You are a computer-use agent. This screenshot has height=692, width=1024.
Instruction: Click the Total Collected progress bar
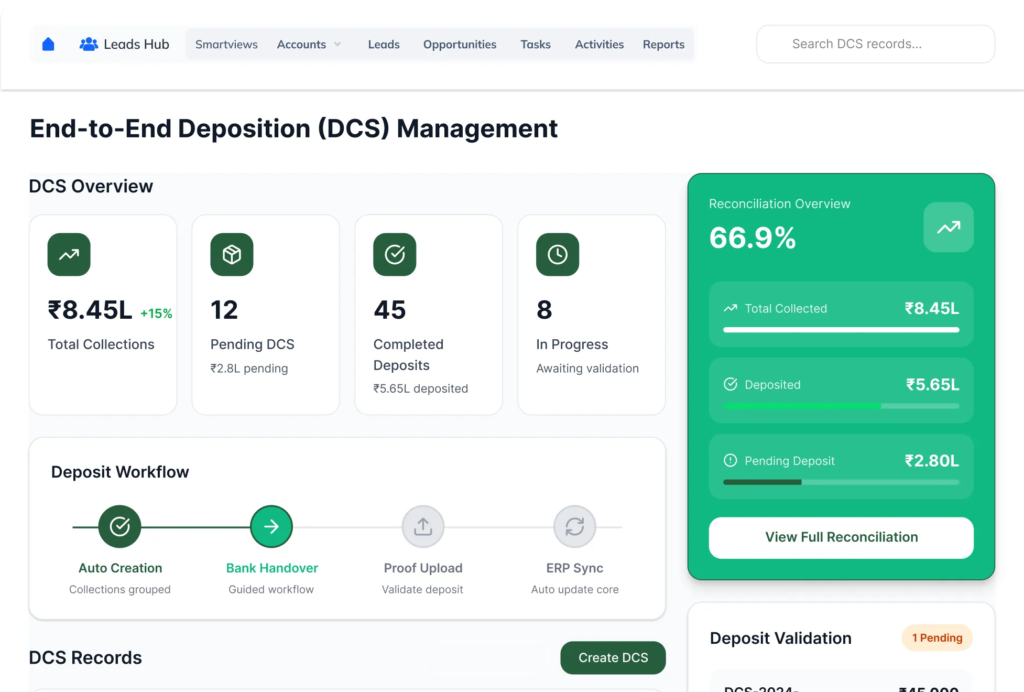click(x=841, y=330)
